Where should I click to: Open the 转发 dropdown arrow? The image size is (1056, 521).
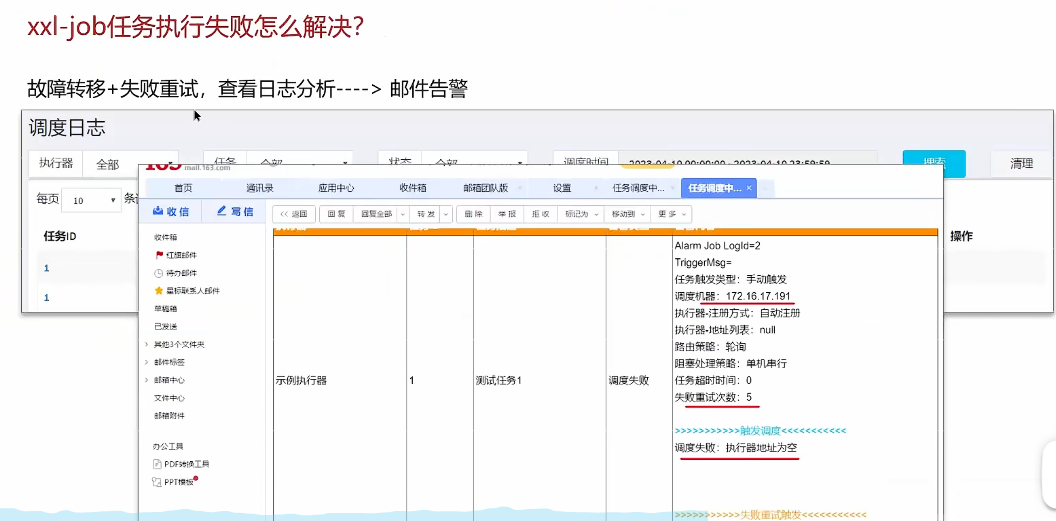pos(446,214)
